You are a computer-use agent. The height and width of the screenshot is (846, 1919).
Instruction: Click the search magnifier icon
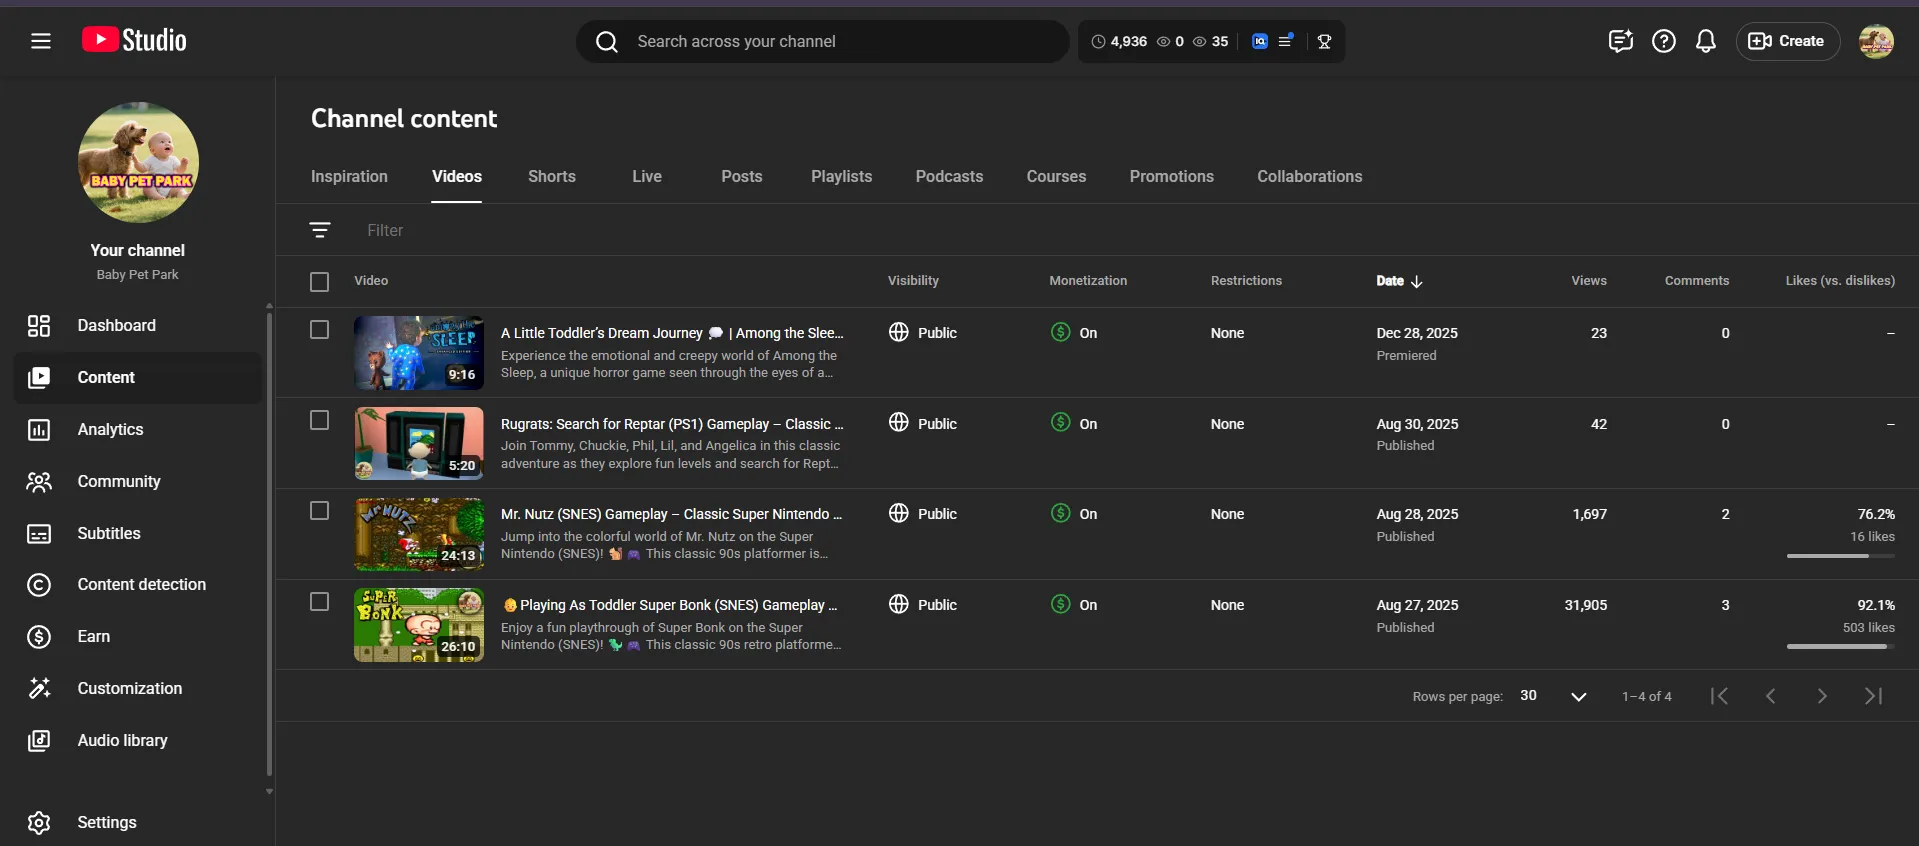pos(607,41)
